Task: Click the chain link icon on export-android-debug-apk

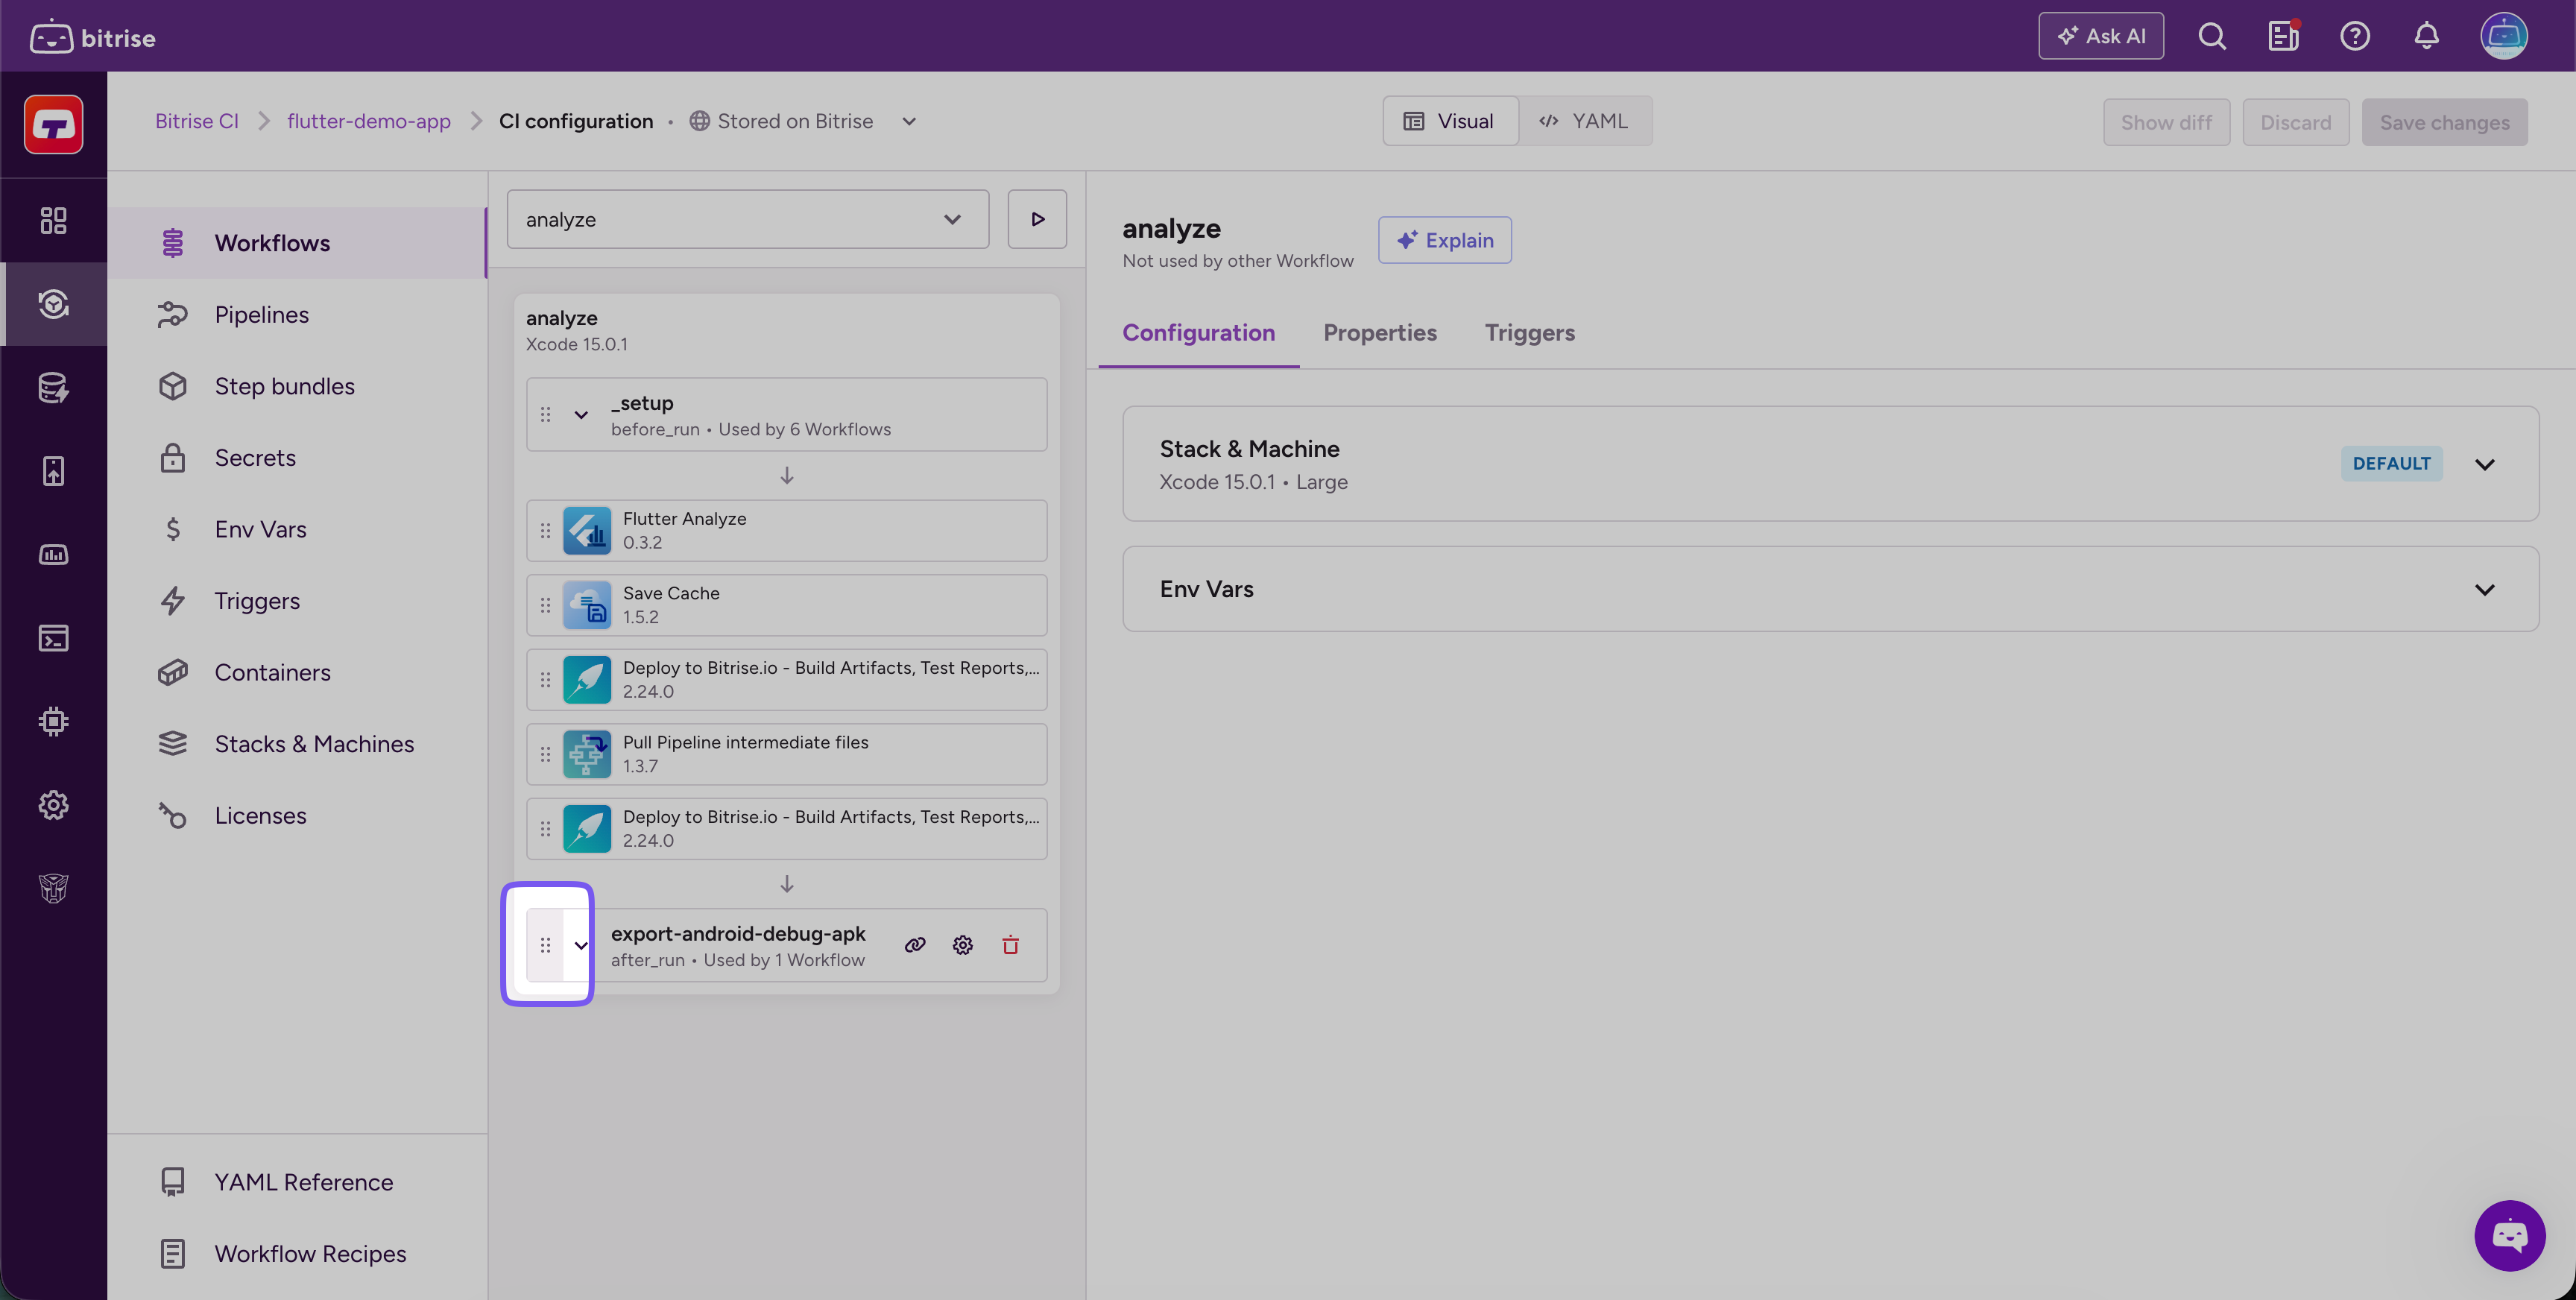Action: point(915,945)
